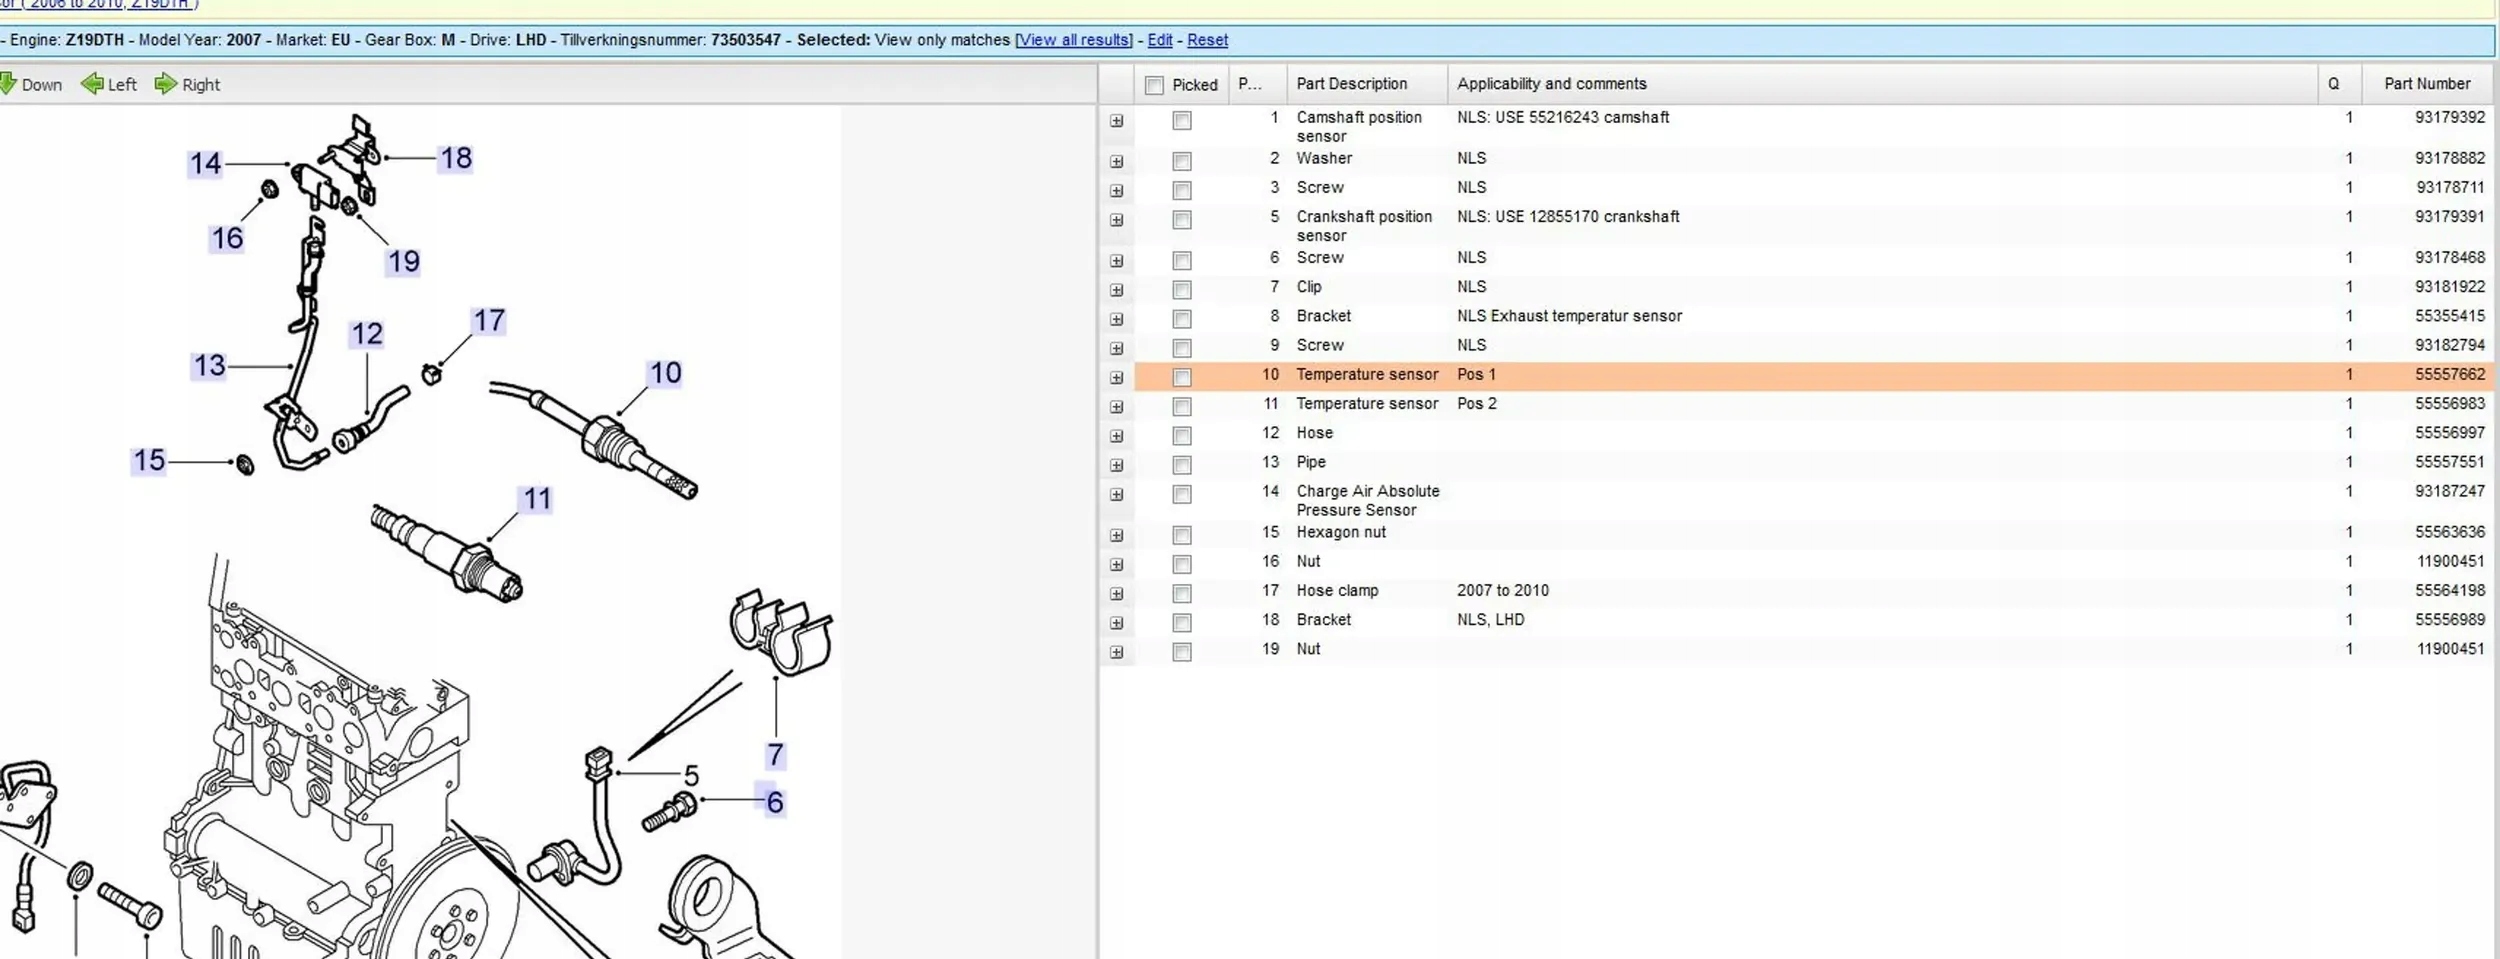
Task: Click callout number 14 in diagram
Action: (205, 163)
